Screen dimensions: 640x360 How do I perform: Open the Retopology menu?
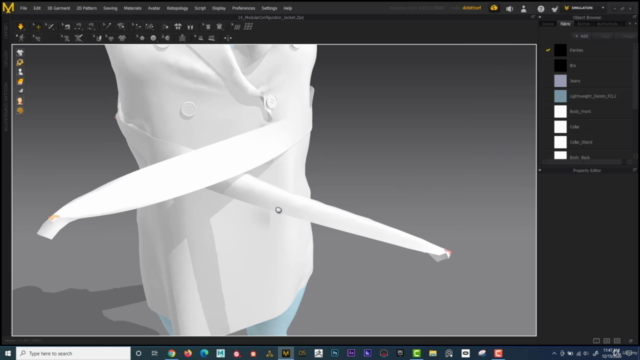coord(177,8)
